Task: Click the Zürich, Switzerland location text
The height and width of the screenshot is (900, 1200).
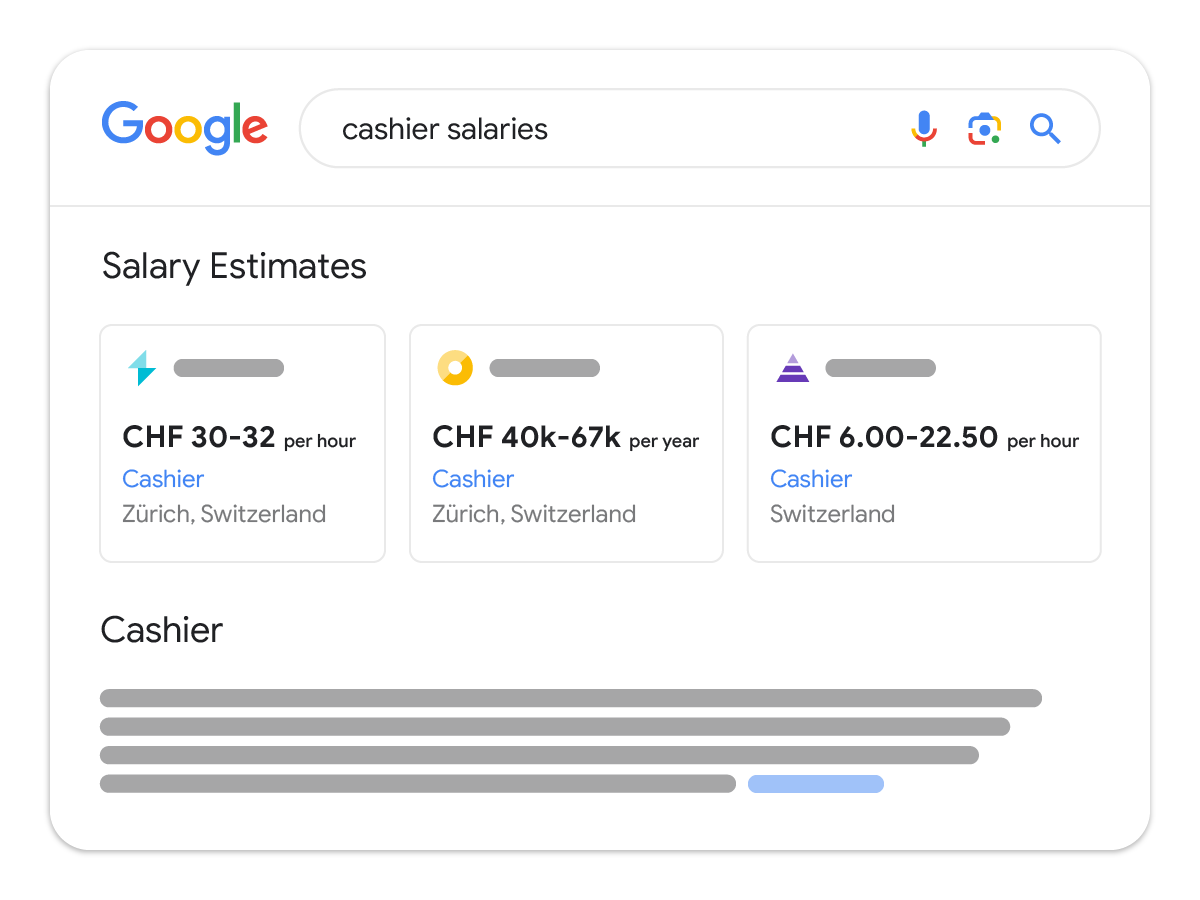Action: pos(224,514)
